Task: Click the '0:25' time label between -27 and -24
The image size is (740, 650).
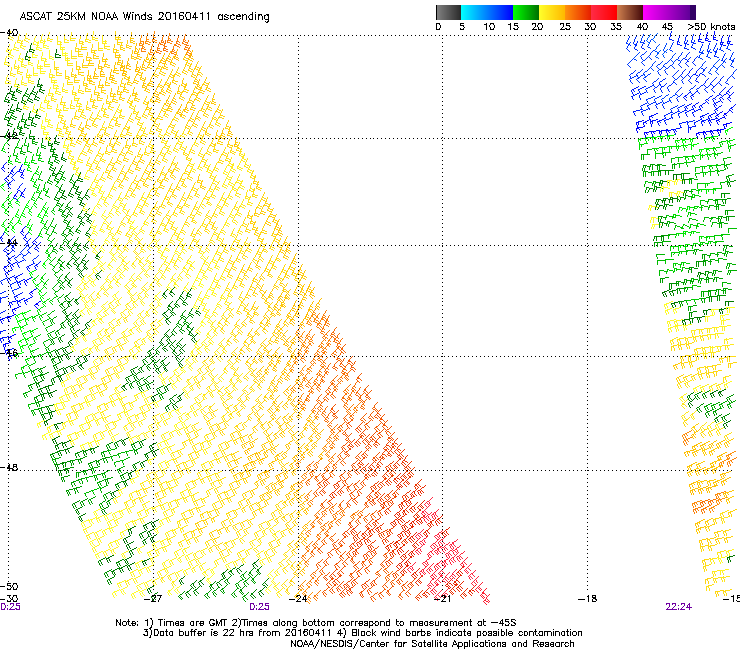Action: click(260, 607)
